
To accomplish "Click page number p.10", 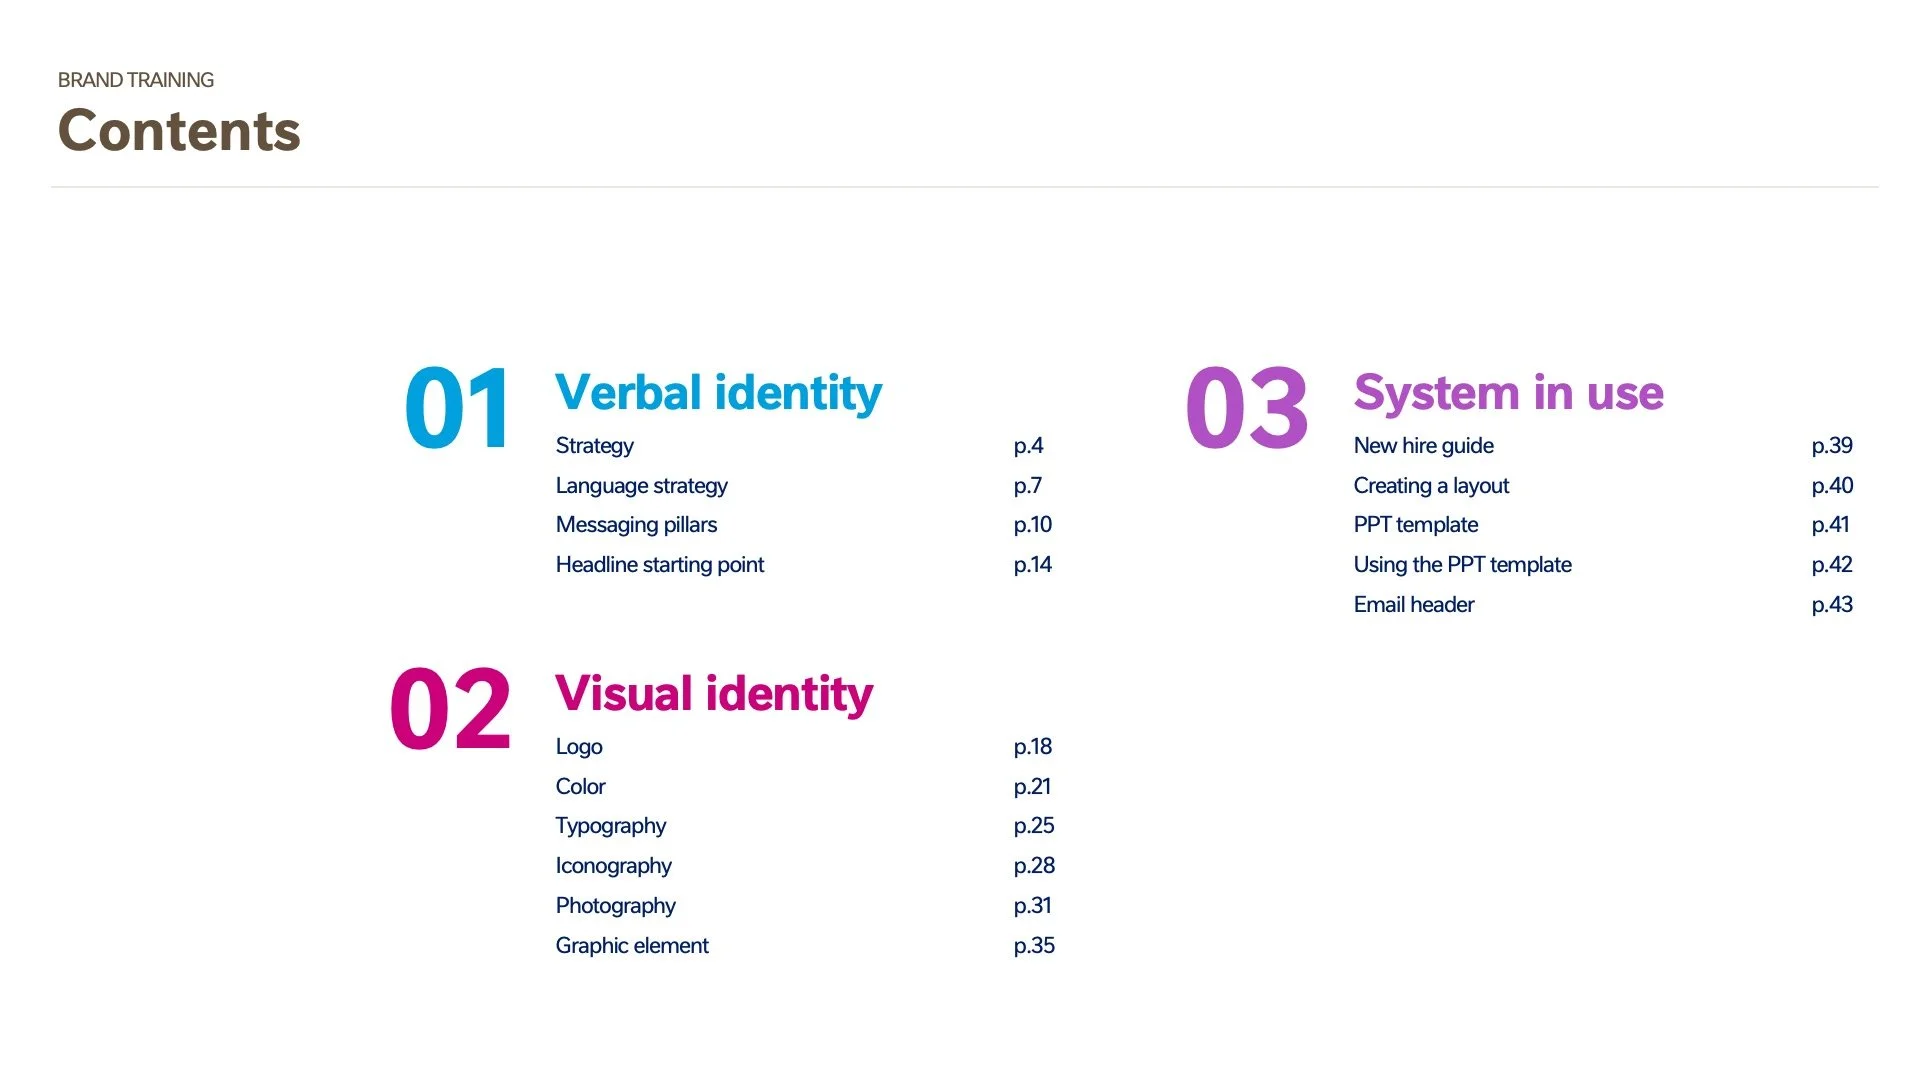I will (1032, 525).
